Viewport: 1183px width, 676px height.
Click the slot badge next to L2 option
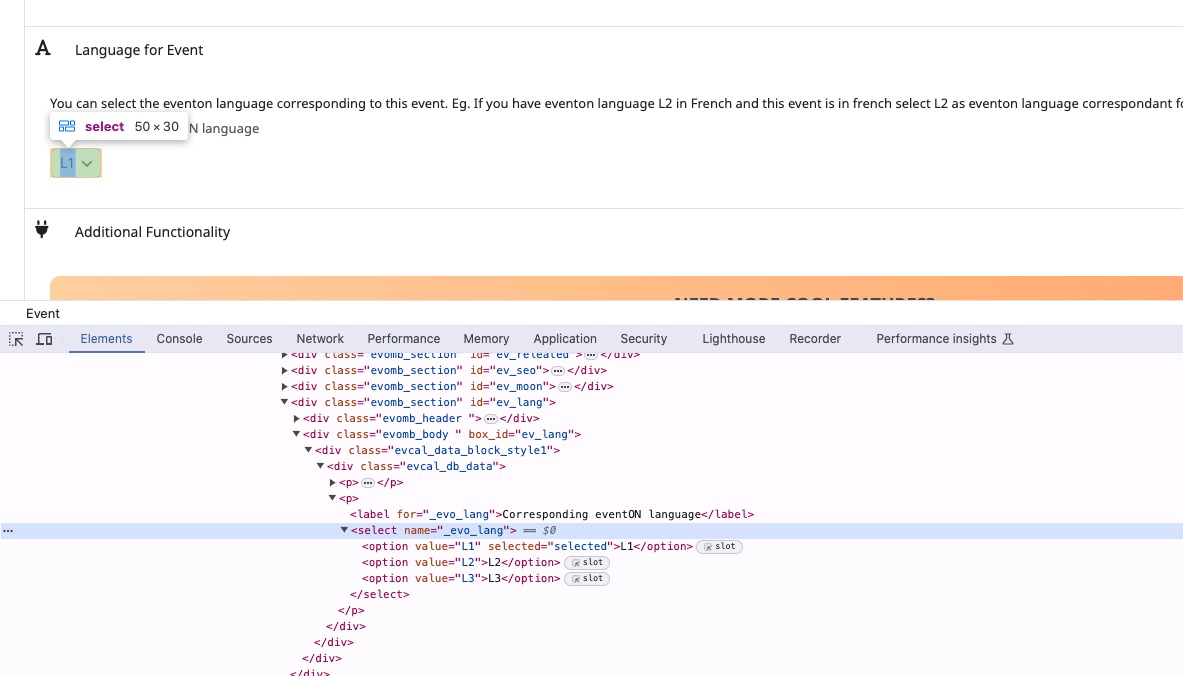(587, 563)
